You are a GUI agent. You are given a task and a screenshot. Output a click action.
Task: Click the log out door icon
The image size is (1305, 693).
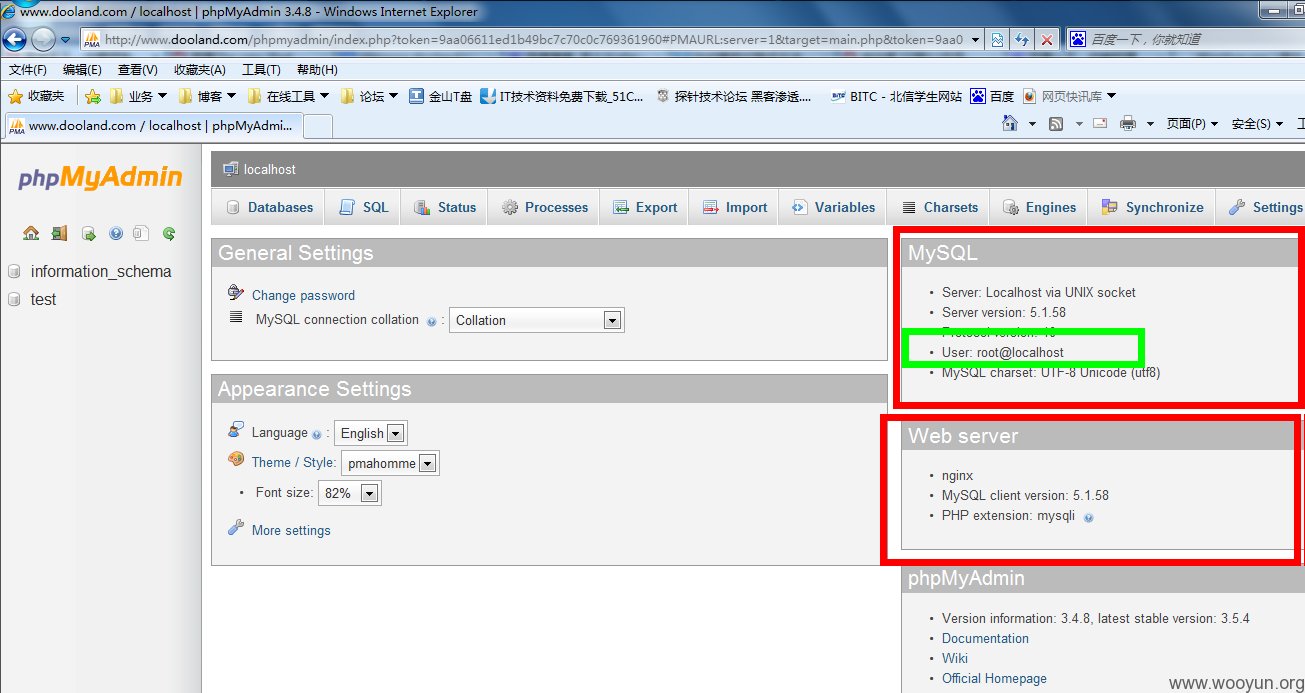59,233
